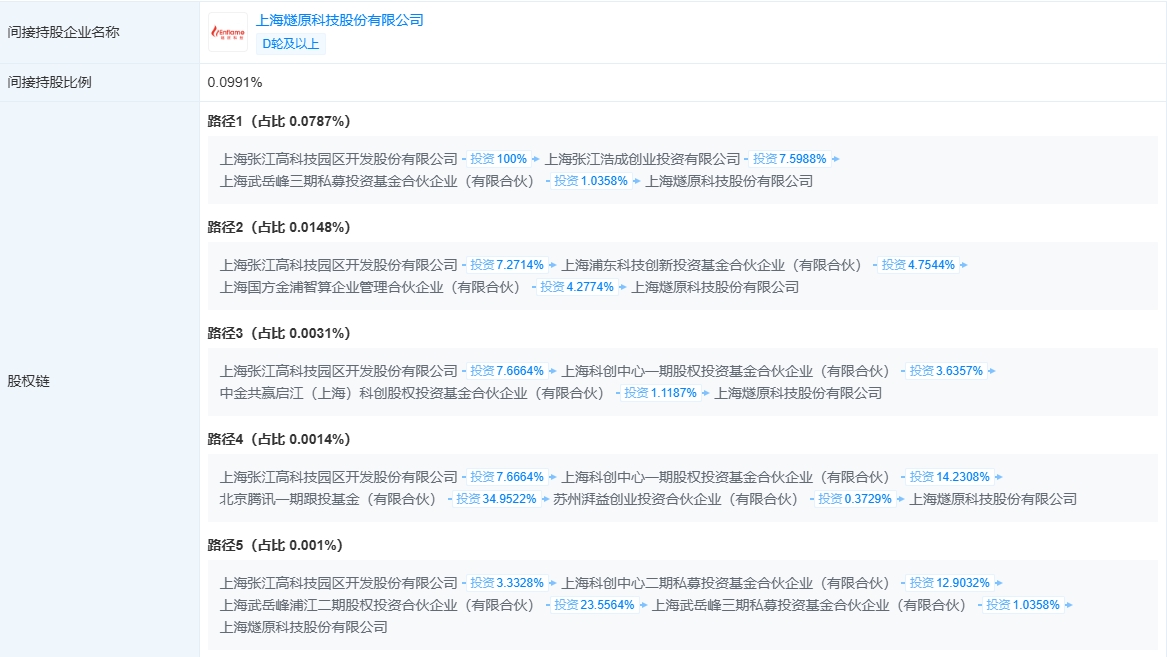Open 上海燧原科技股份有限公司 at end of path 3
Screen dimensions: 1167x657
click(x=799, y=394)
